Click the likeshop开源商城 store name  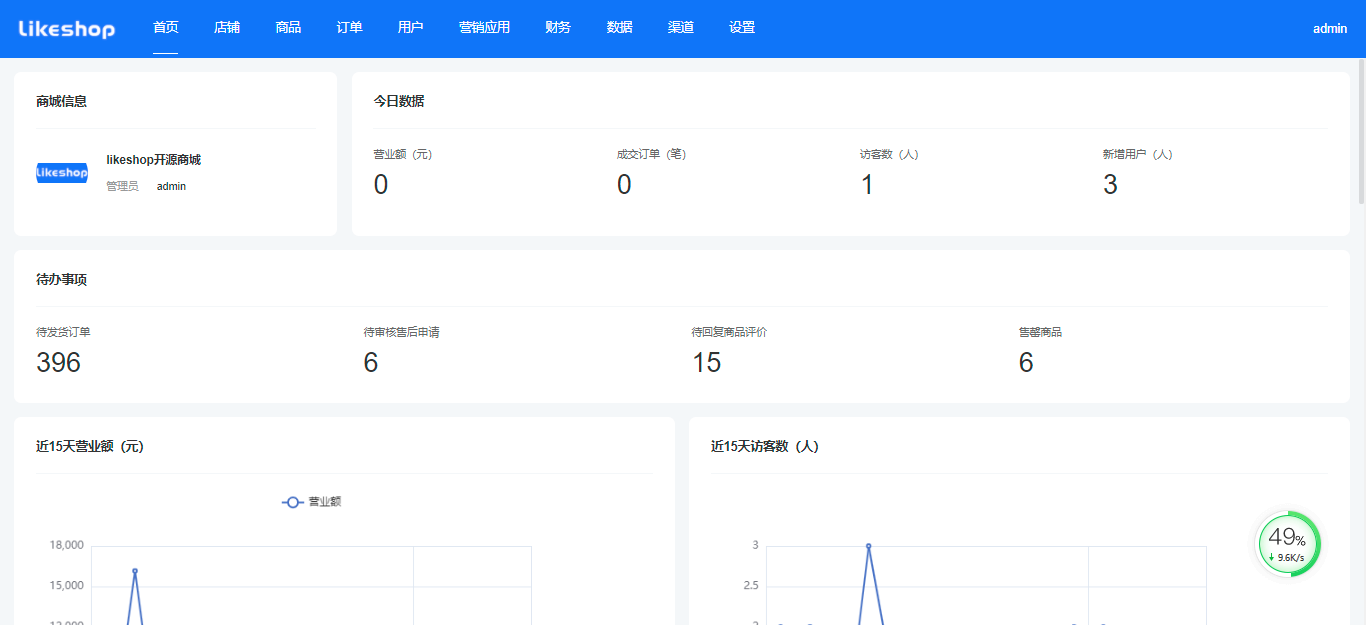point(154,160)
